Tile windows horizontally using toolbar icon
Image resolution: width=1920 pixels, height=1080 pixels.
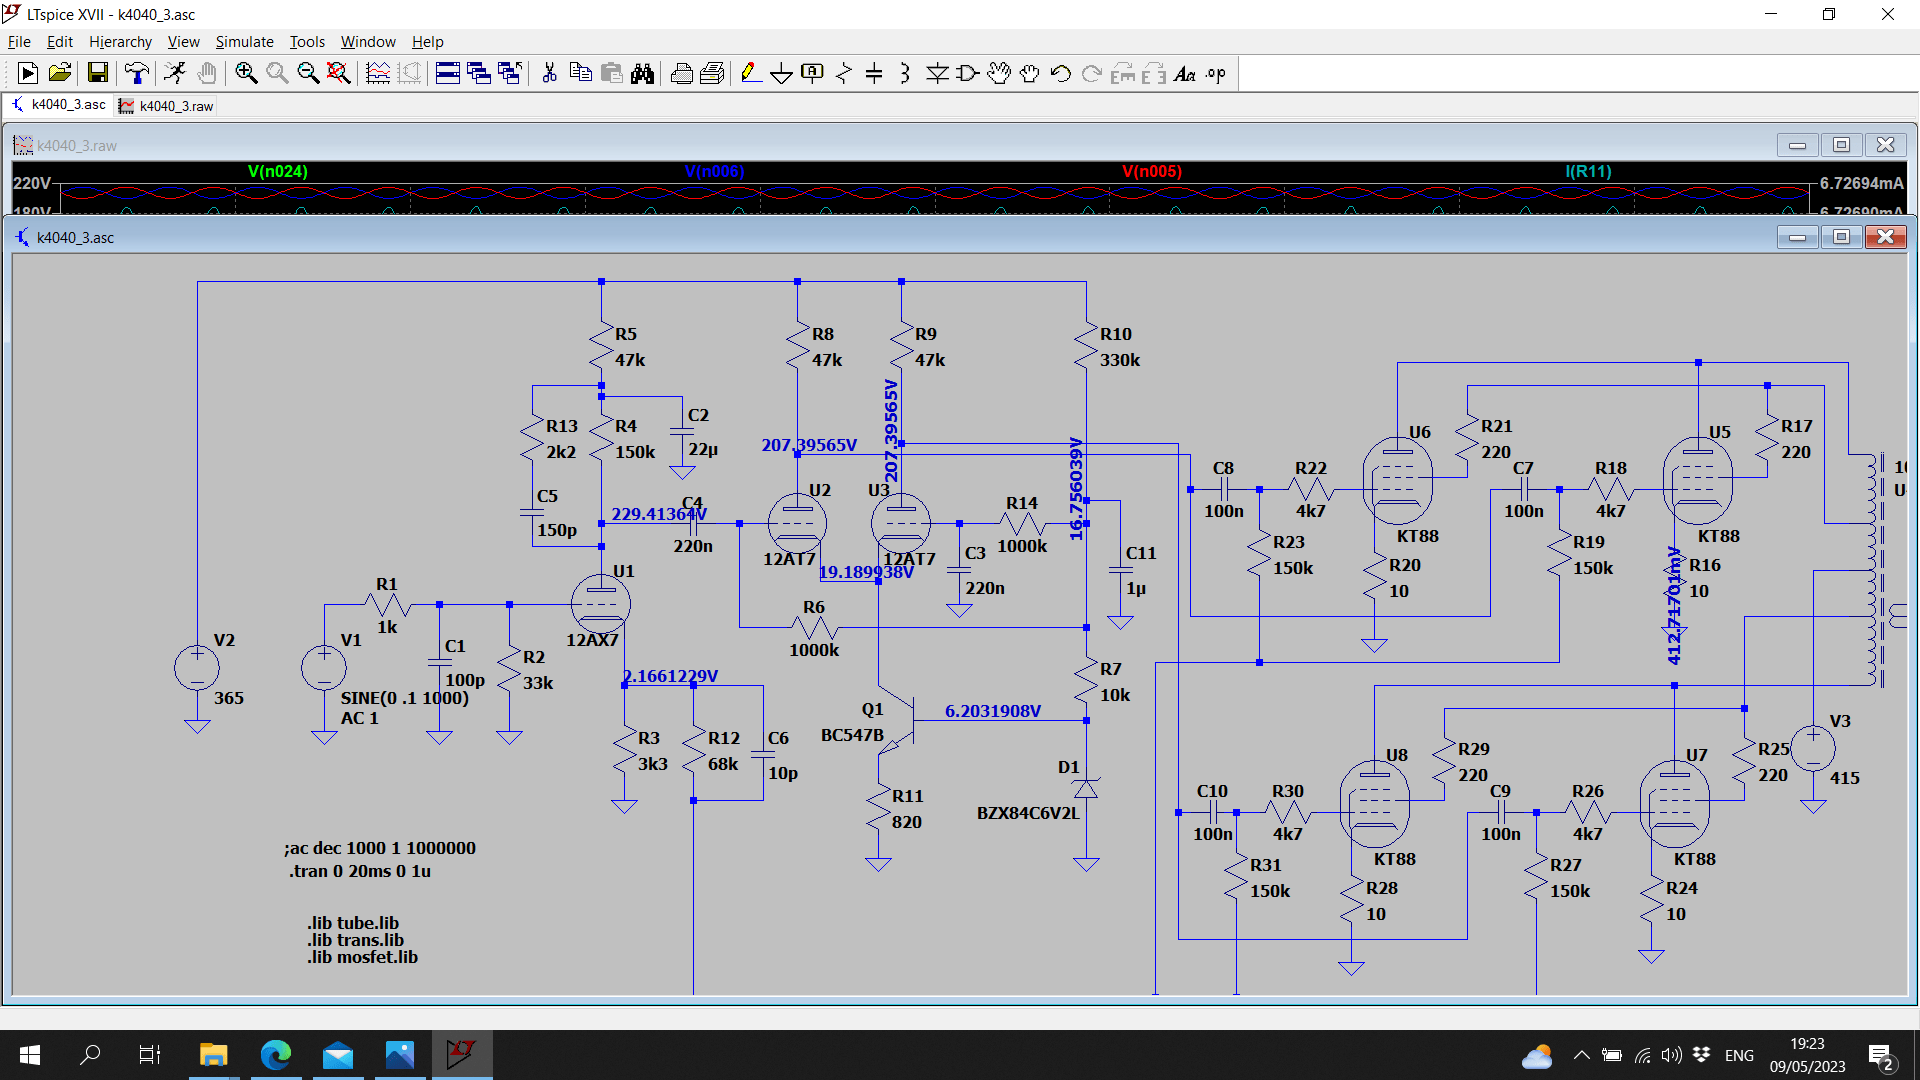click(448, 73)
